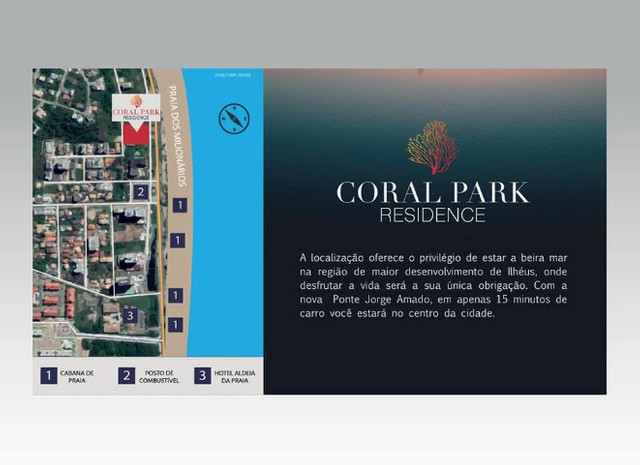Click legend number 2 Posto de Combustível

pos(127,375)
